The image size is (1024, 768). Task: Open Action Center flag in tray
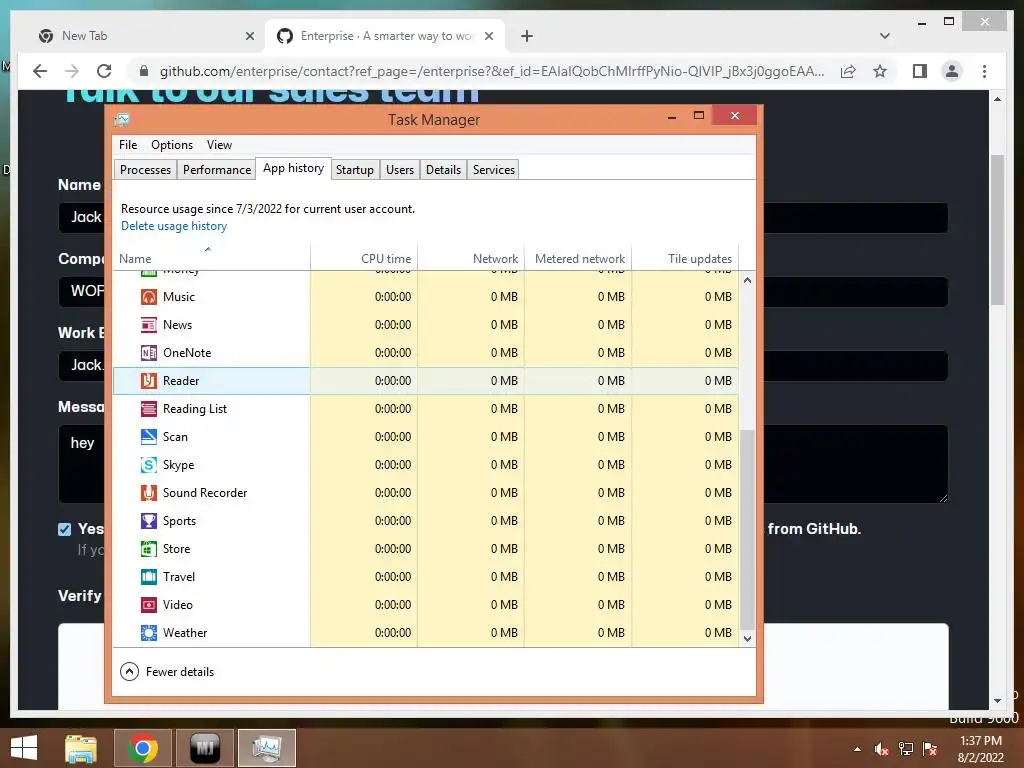click(930, 749)
